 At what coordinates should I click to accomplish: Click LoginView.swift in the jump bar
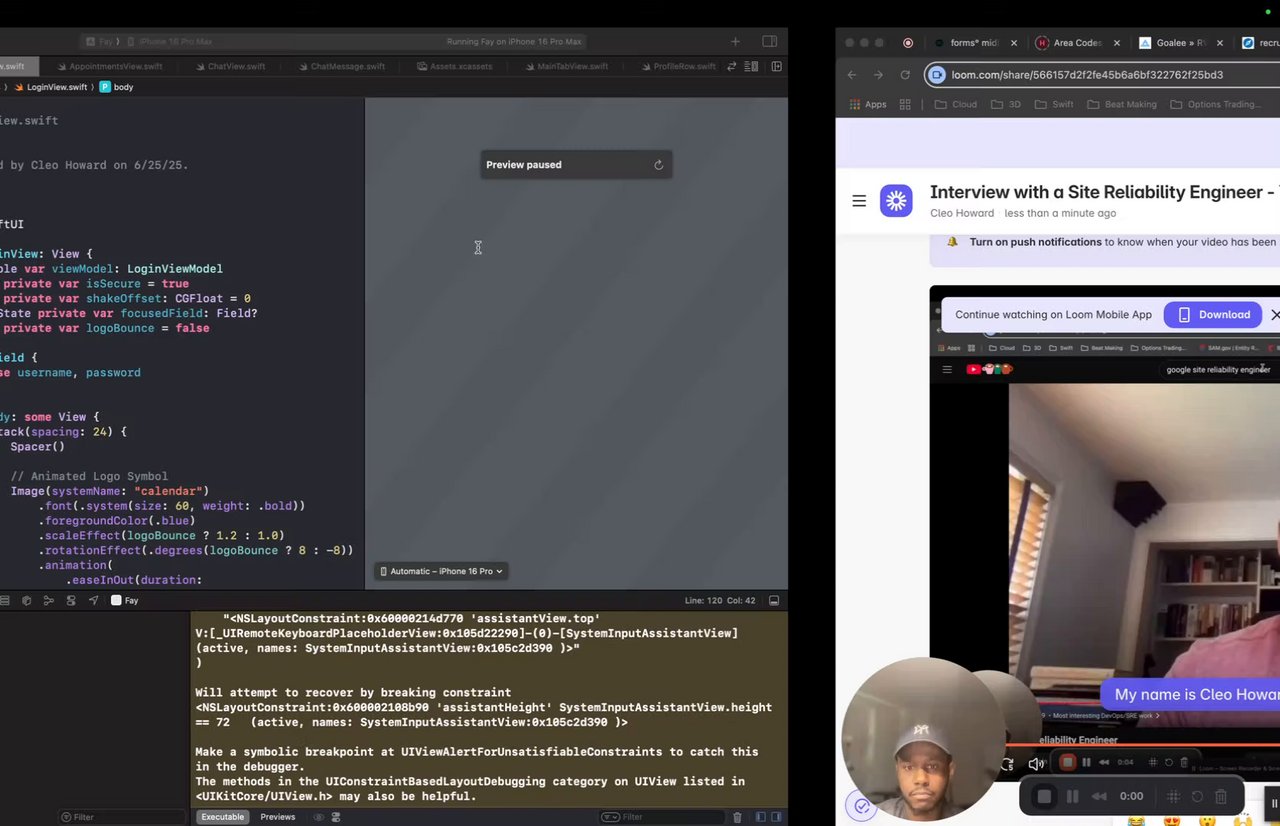point(49,87)
